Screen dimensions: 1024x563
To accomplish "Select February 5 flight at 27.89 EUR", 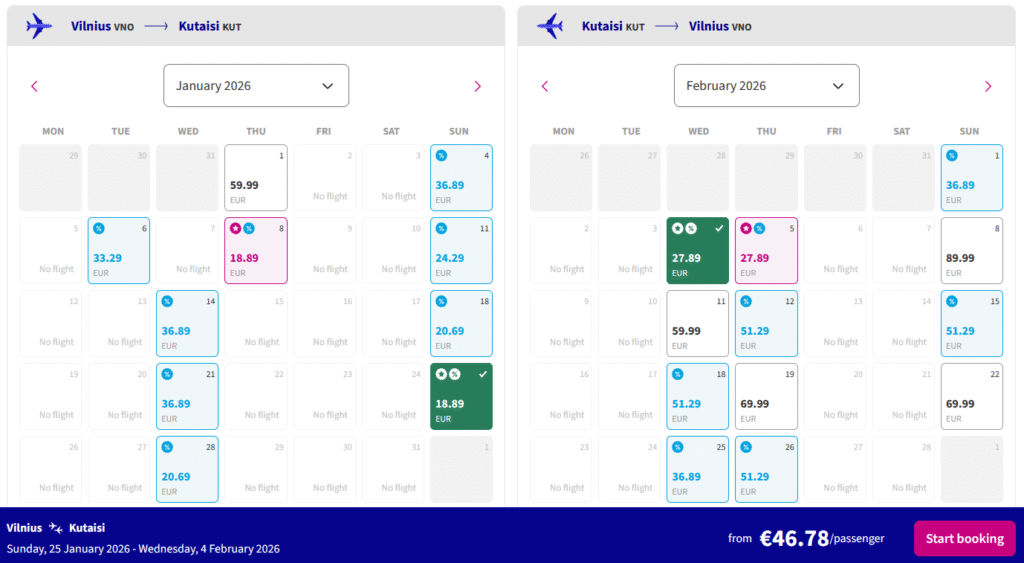I will 766,250.
